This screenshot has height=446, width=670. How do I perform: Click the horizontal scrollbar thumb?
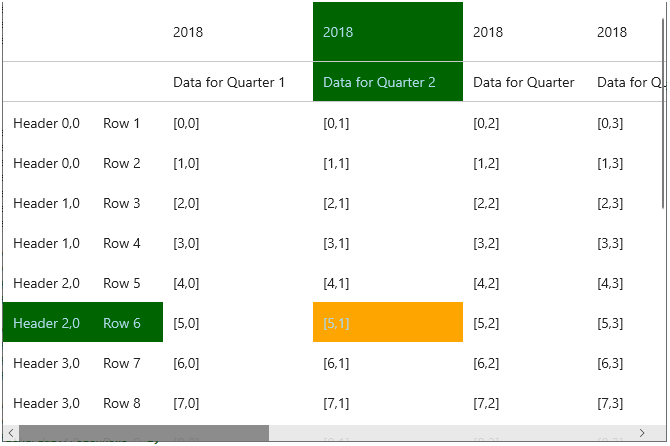(x=143, y=433)
